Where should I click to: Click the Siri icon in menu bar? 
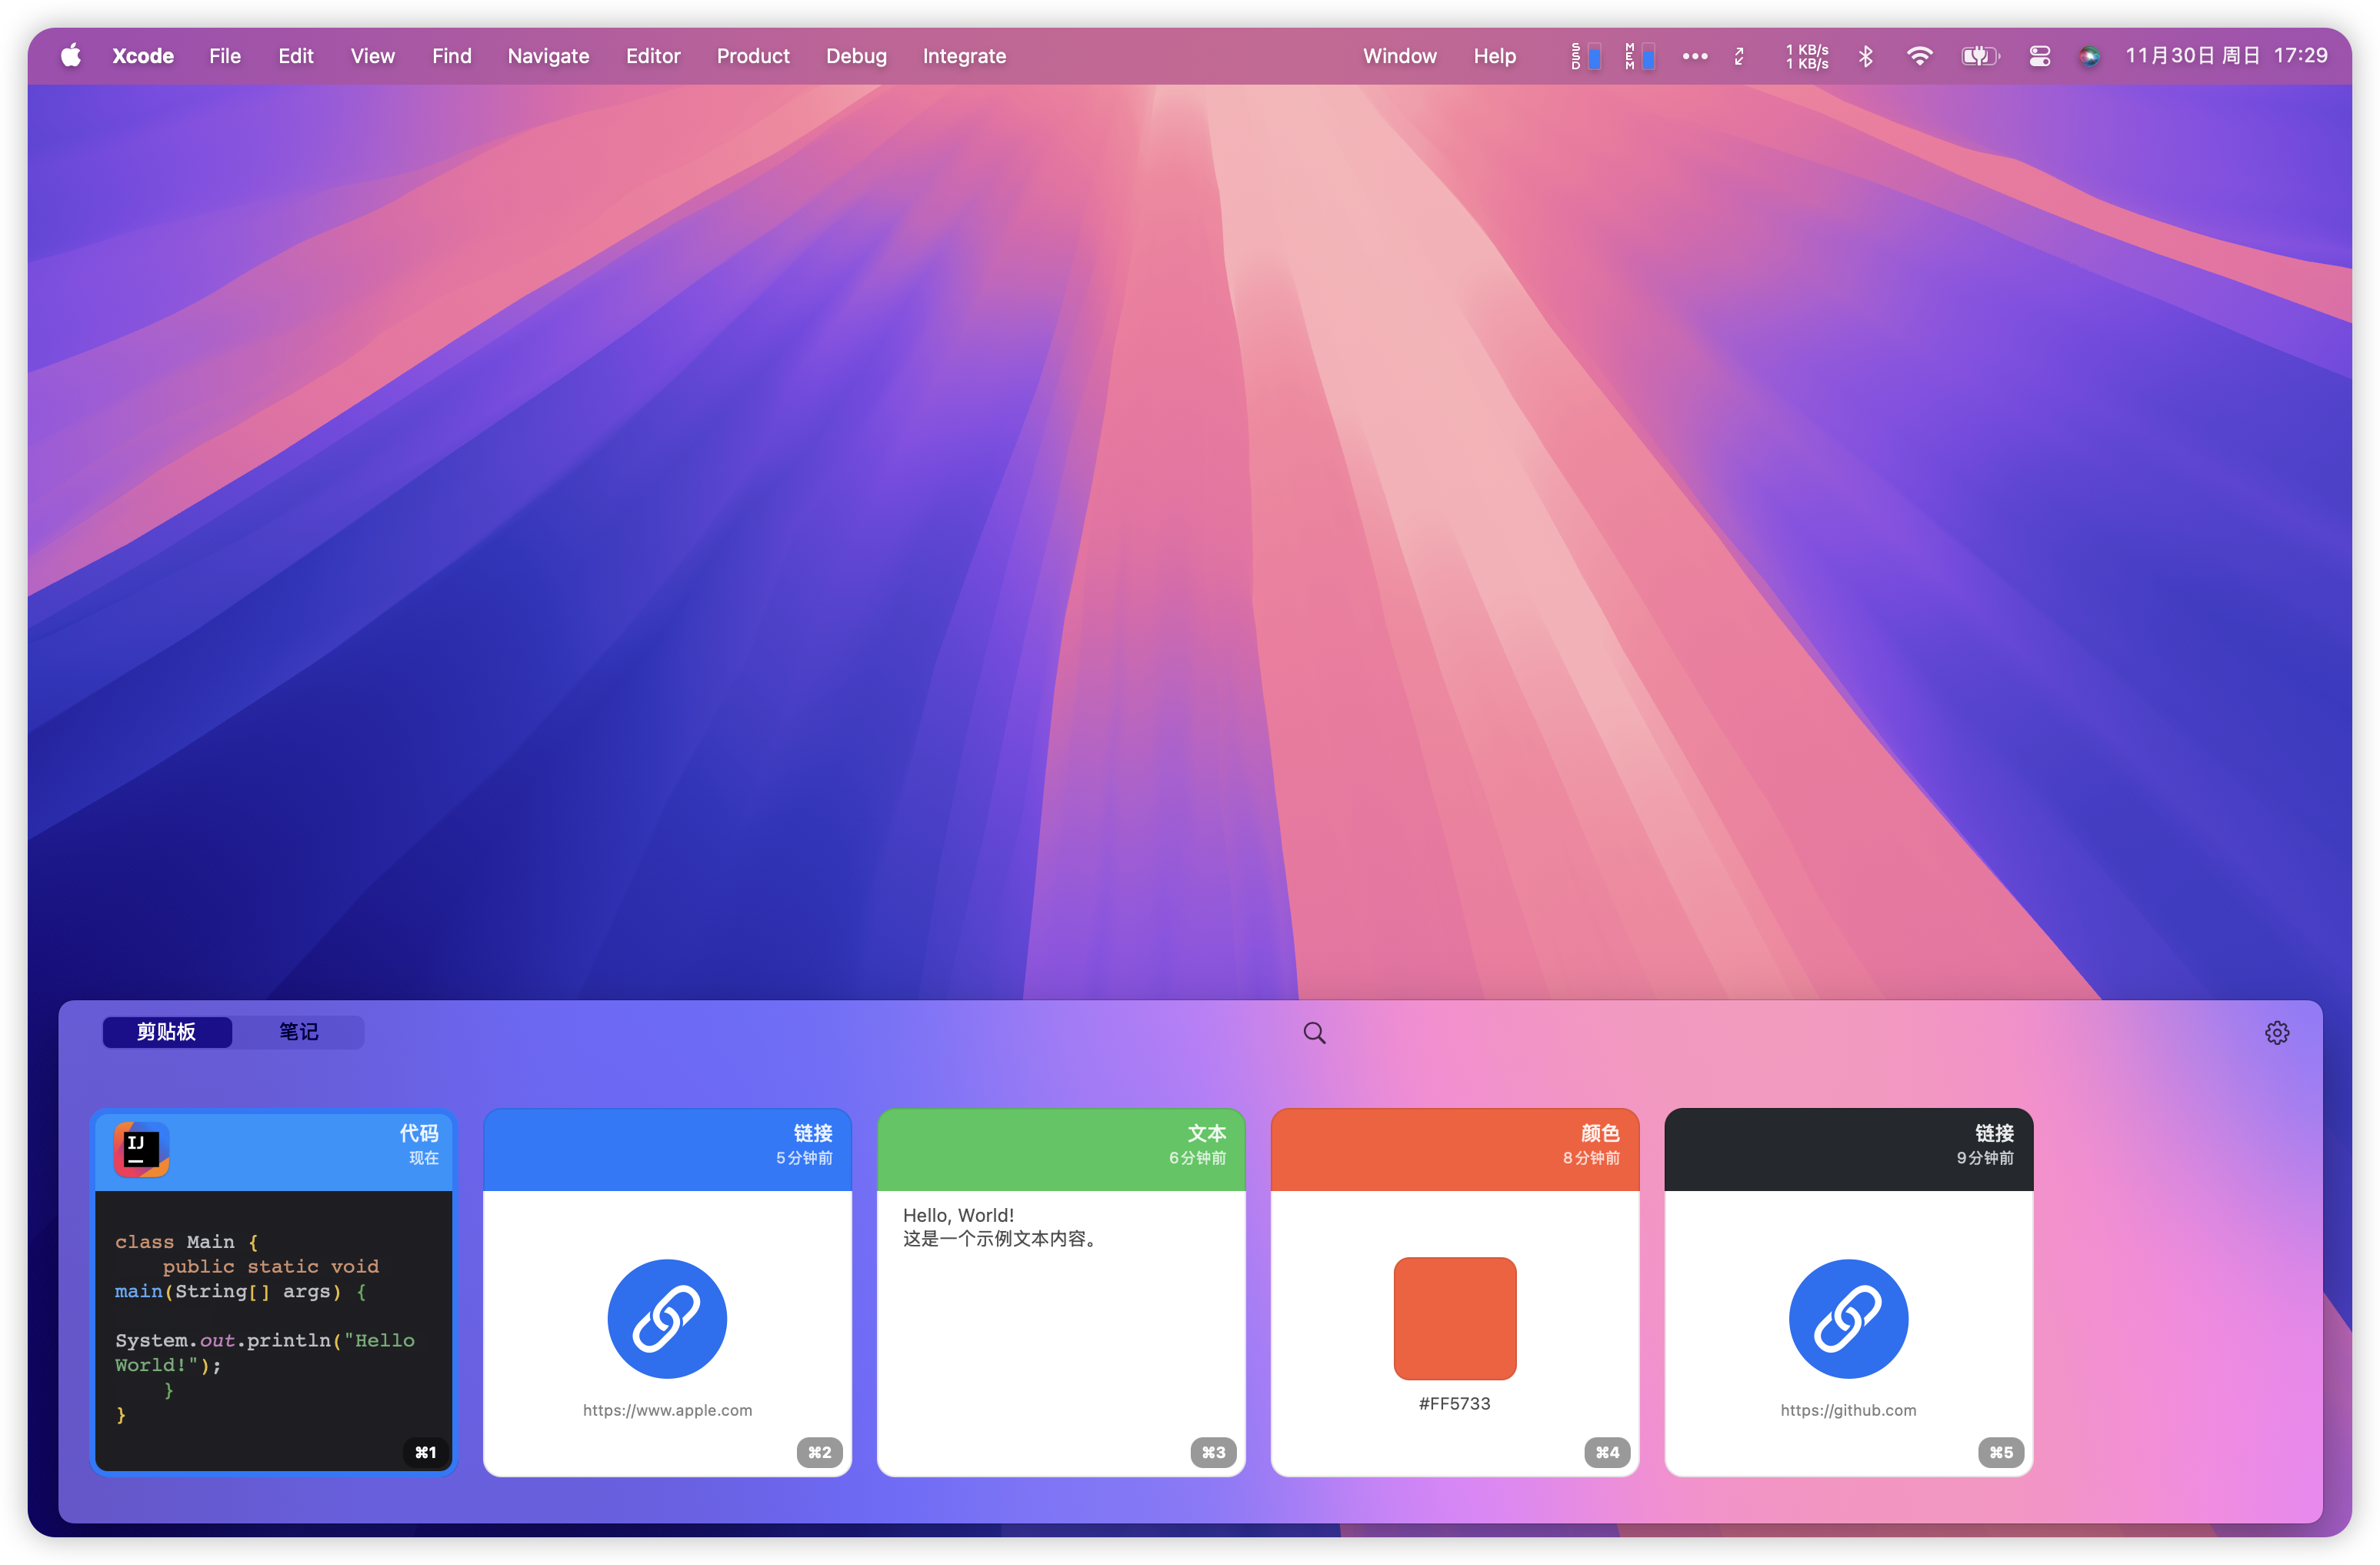coord(2089,56)
